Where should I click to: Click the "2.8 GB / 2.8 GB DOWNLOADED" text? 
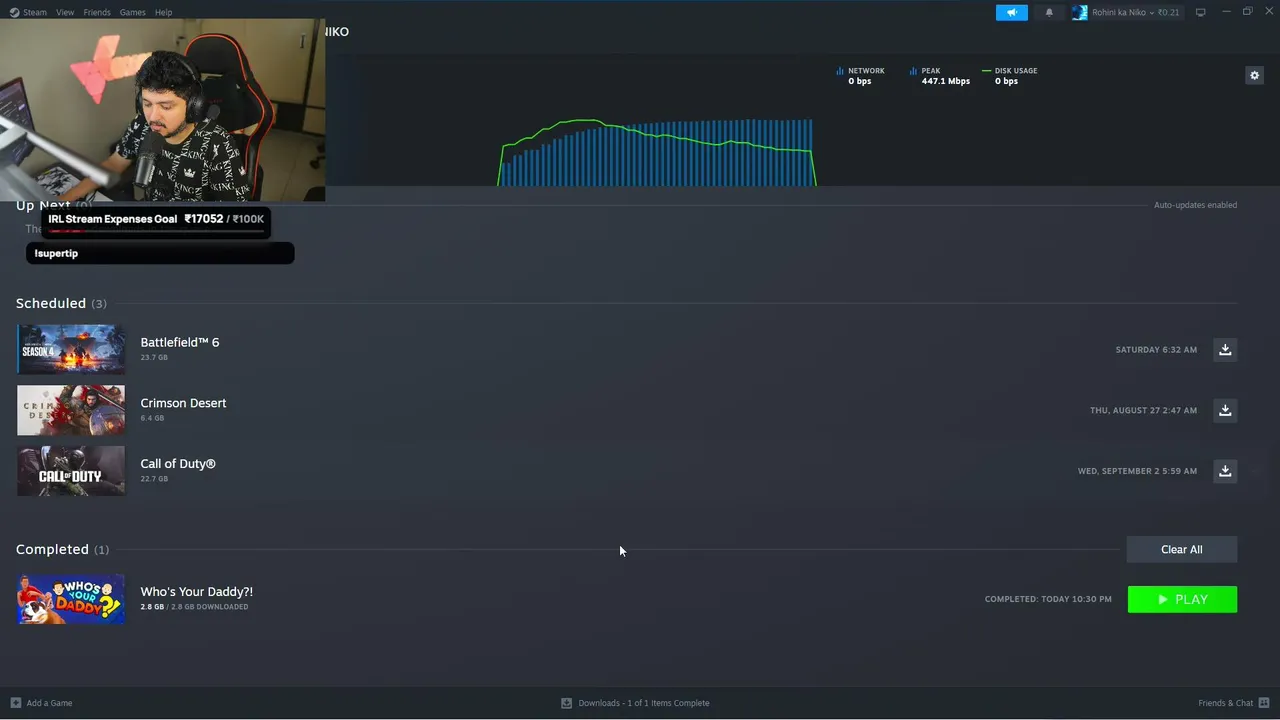[x=194, y=607]
